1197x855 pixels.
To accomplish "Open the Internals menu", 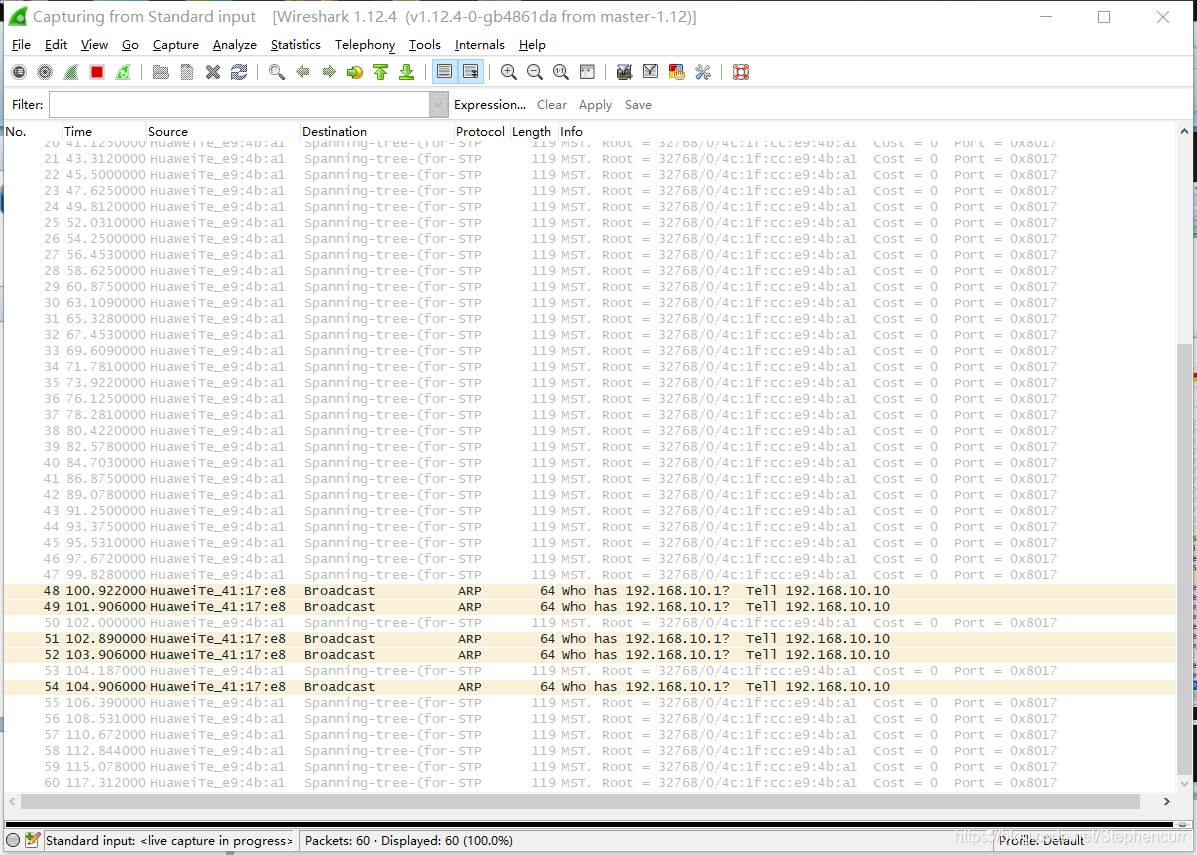I will pyautogui.click(x=479, y=45).
